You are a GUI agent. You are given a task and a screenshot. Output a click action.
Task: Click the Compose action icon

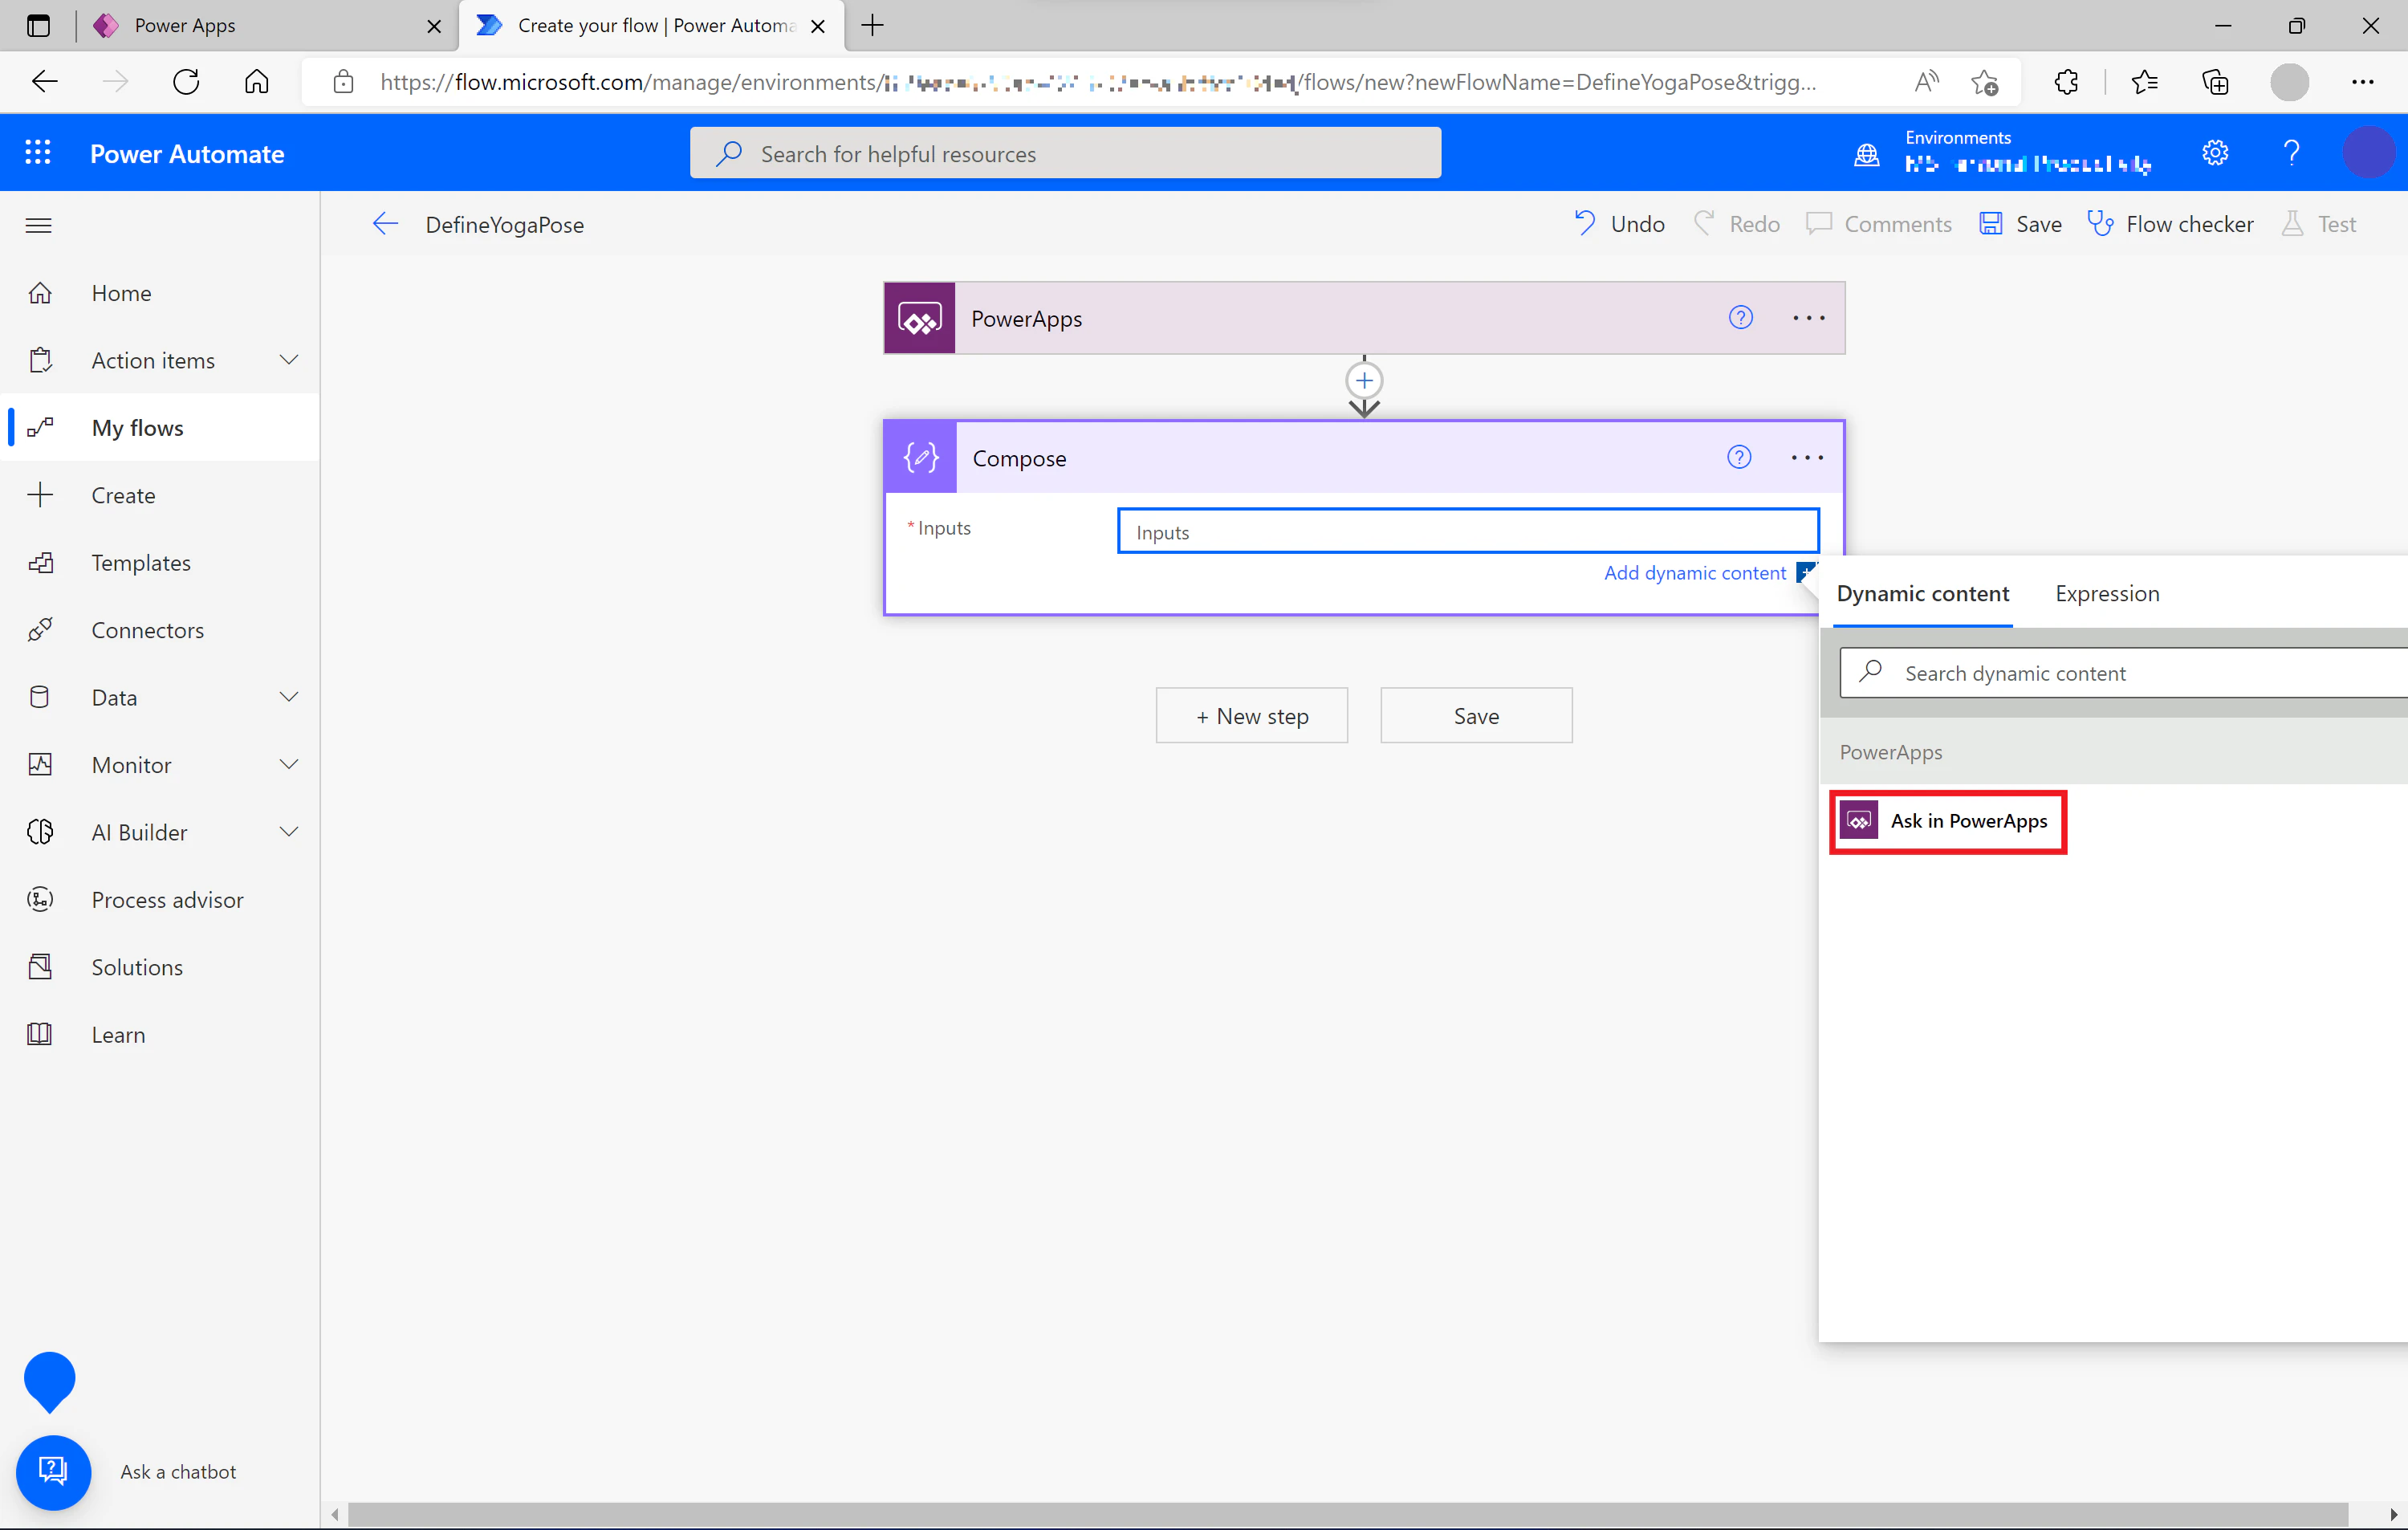pyautogui.click(x=920, y=458)
